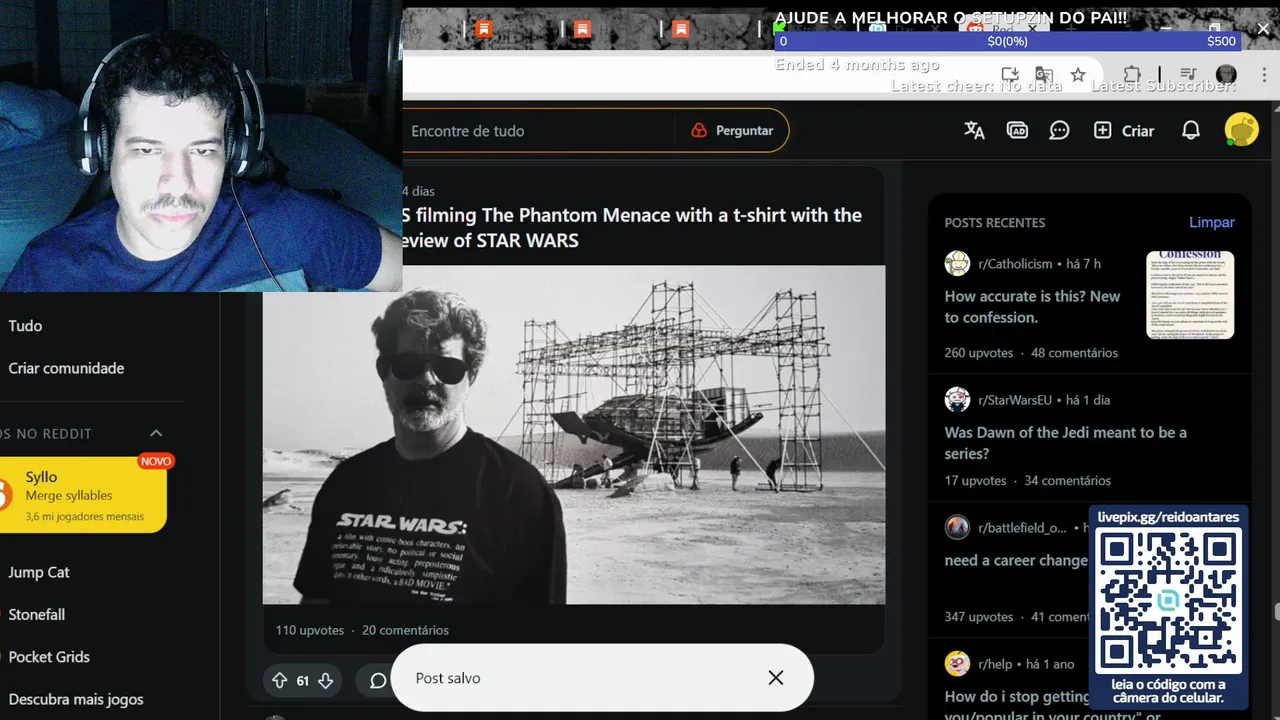Click the livepix.gg/reidoantares label

(x=1168, y=517)
